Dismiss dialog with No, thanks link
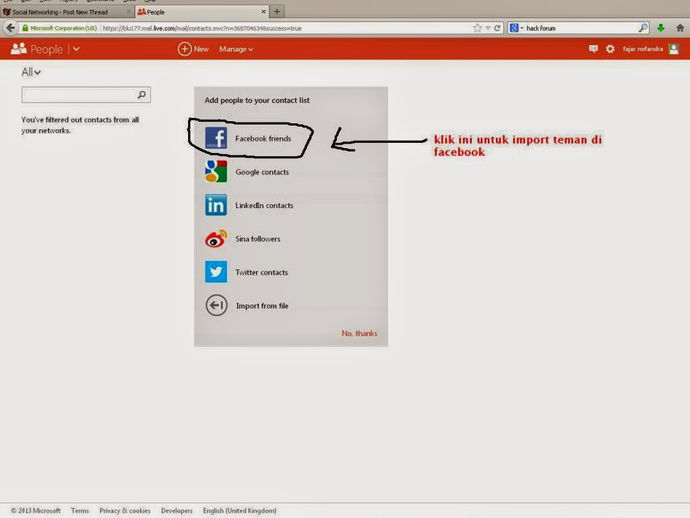 coord(360,333)
